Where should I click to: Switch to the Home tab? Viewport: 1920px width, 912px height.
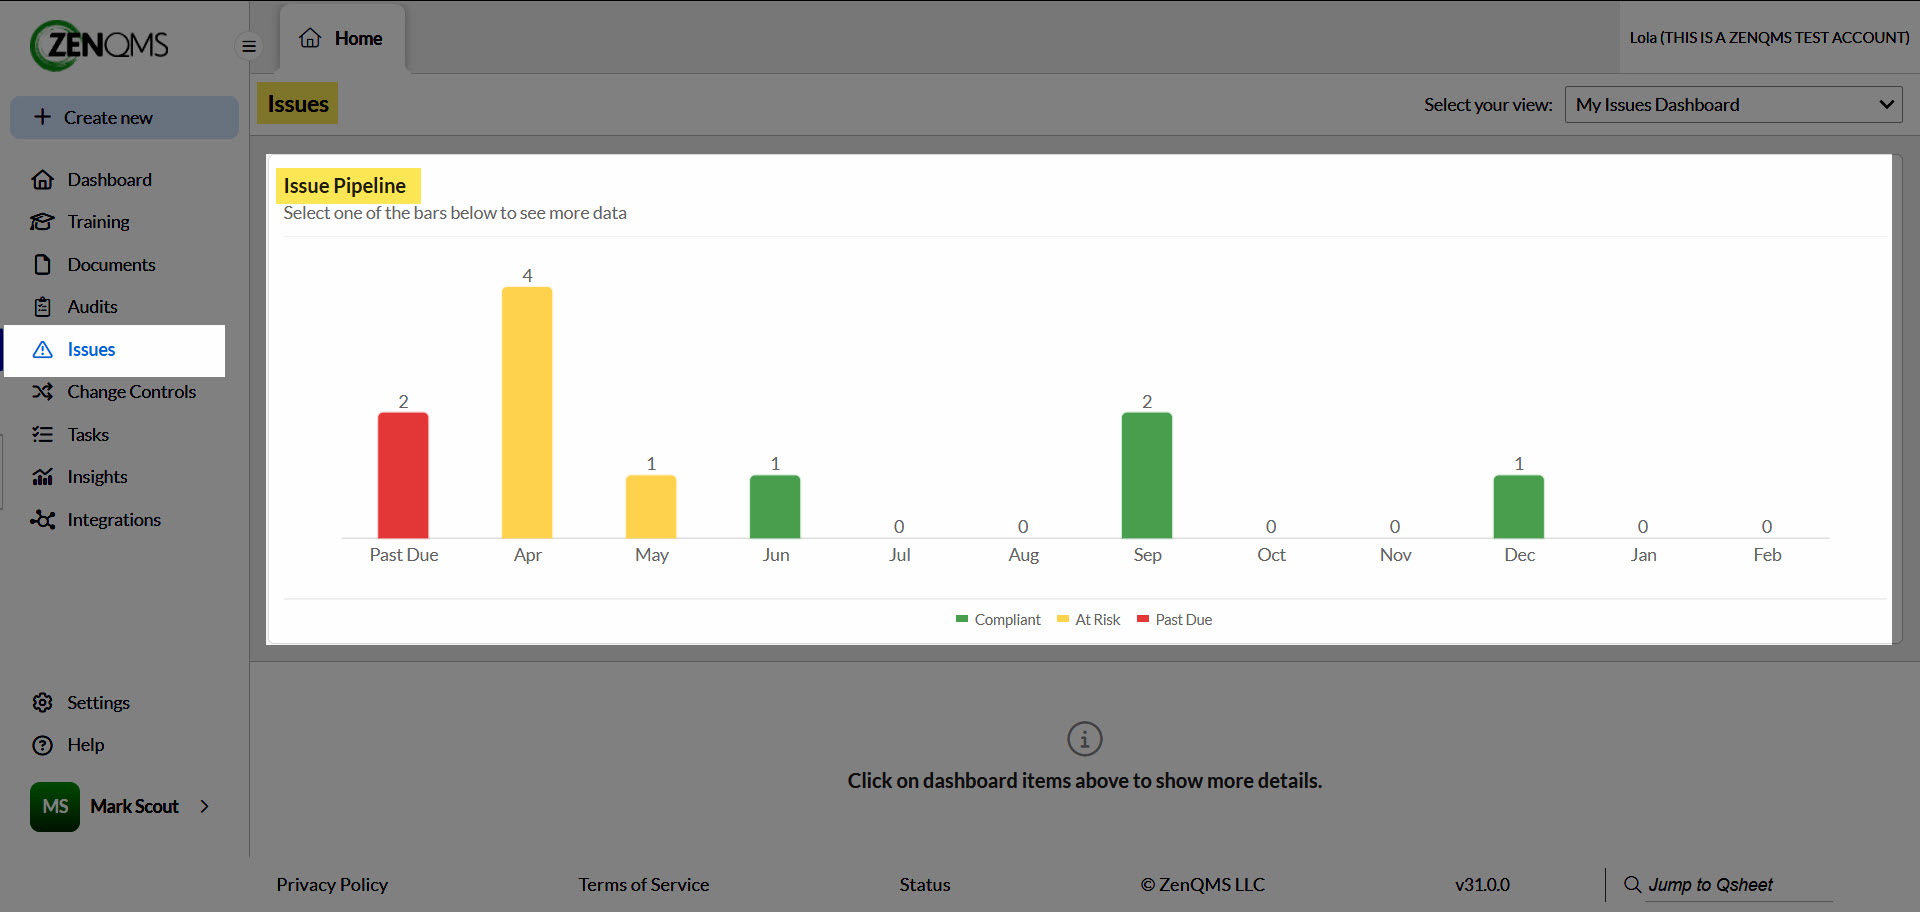(x=342, y=39)
